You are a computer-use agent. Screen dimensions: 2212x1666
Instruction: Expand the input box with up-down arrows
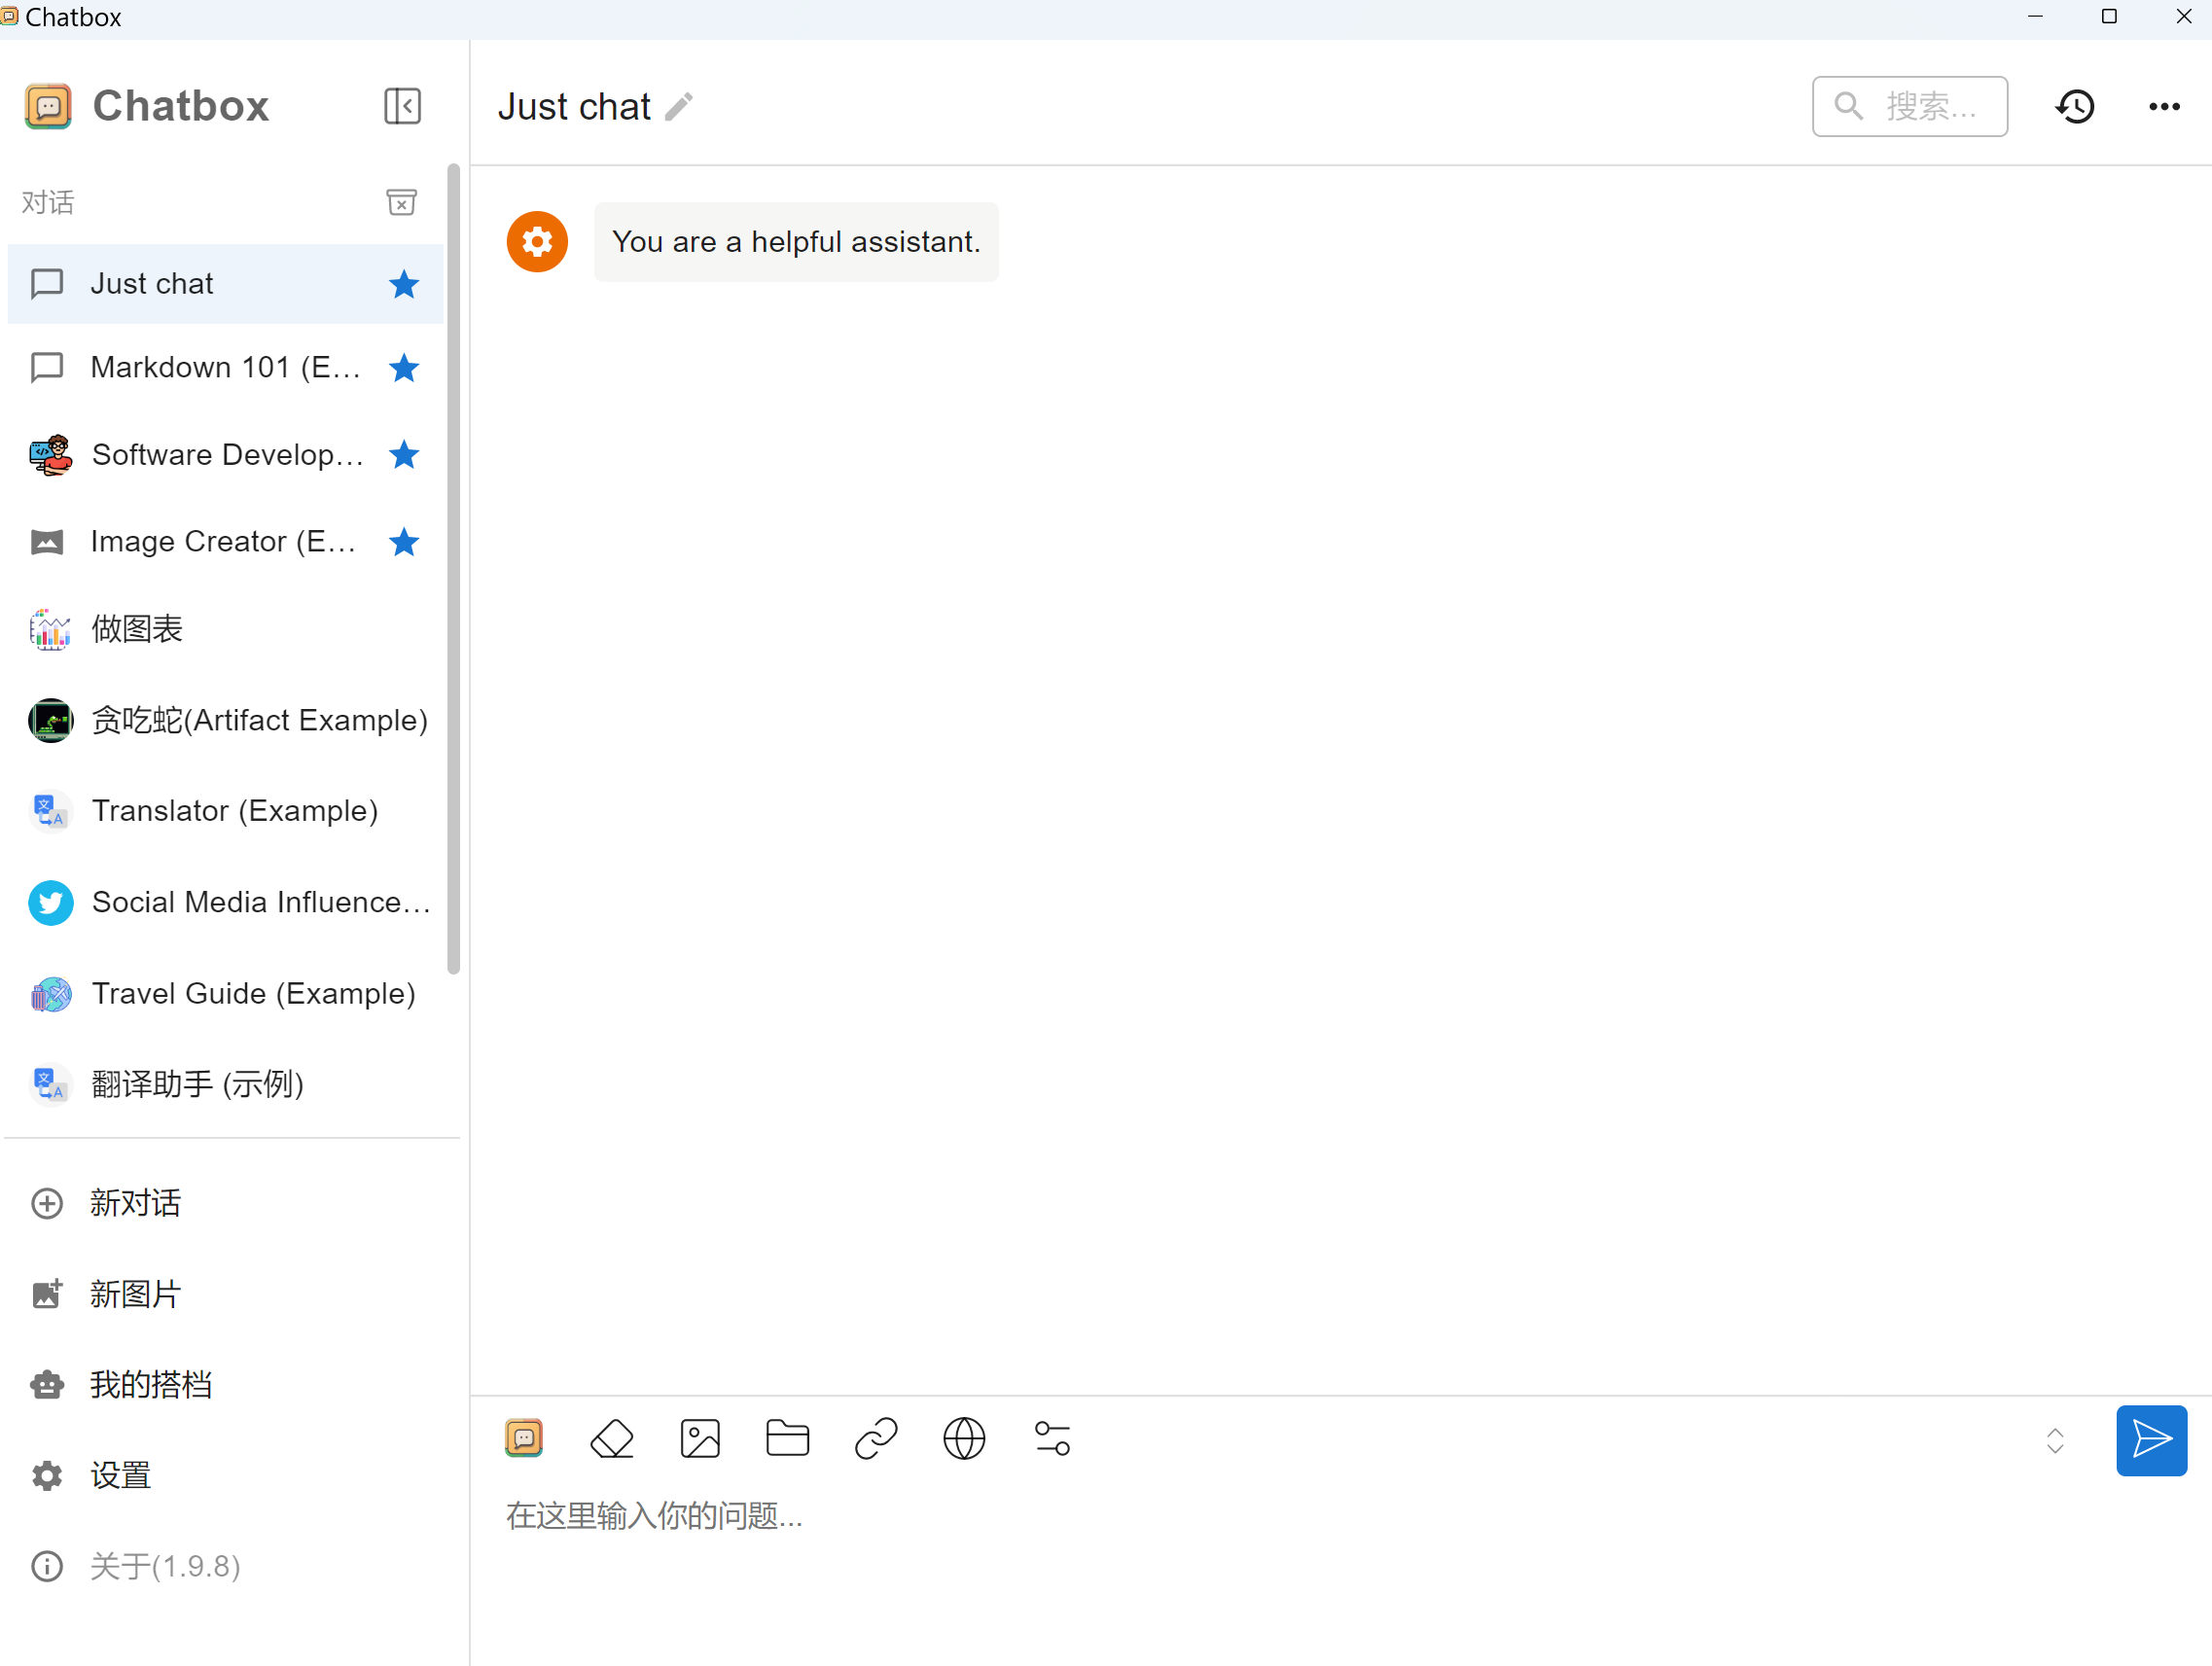pos(2055,1440)
